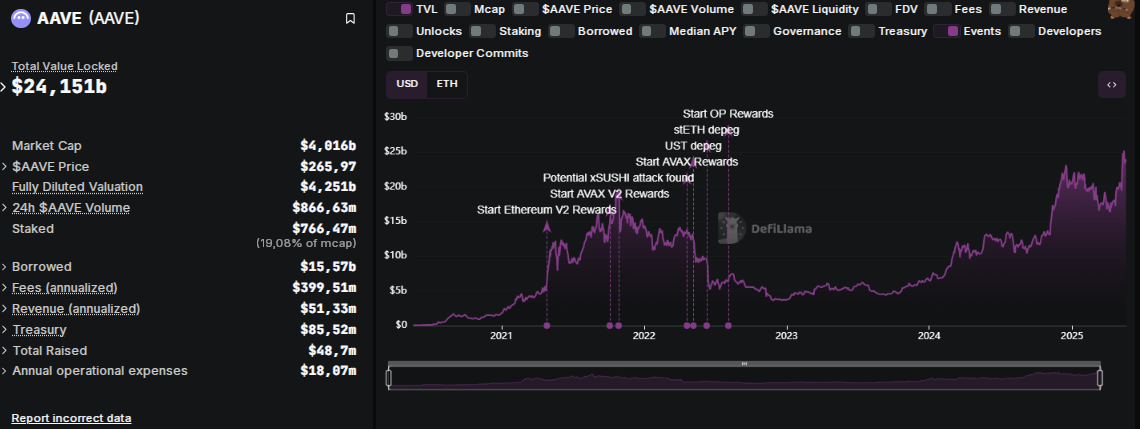Screen dimensions: 1140x429
Task: Enable the Fees chart series
Action: coord(939,9)
